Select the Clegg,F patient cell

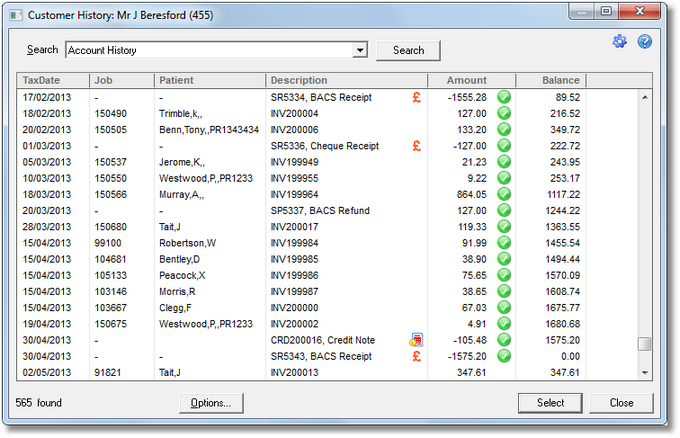pos(175,308)
